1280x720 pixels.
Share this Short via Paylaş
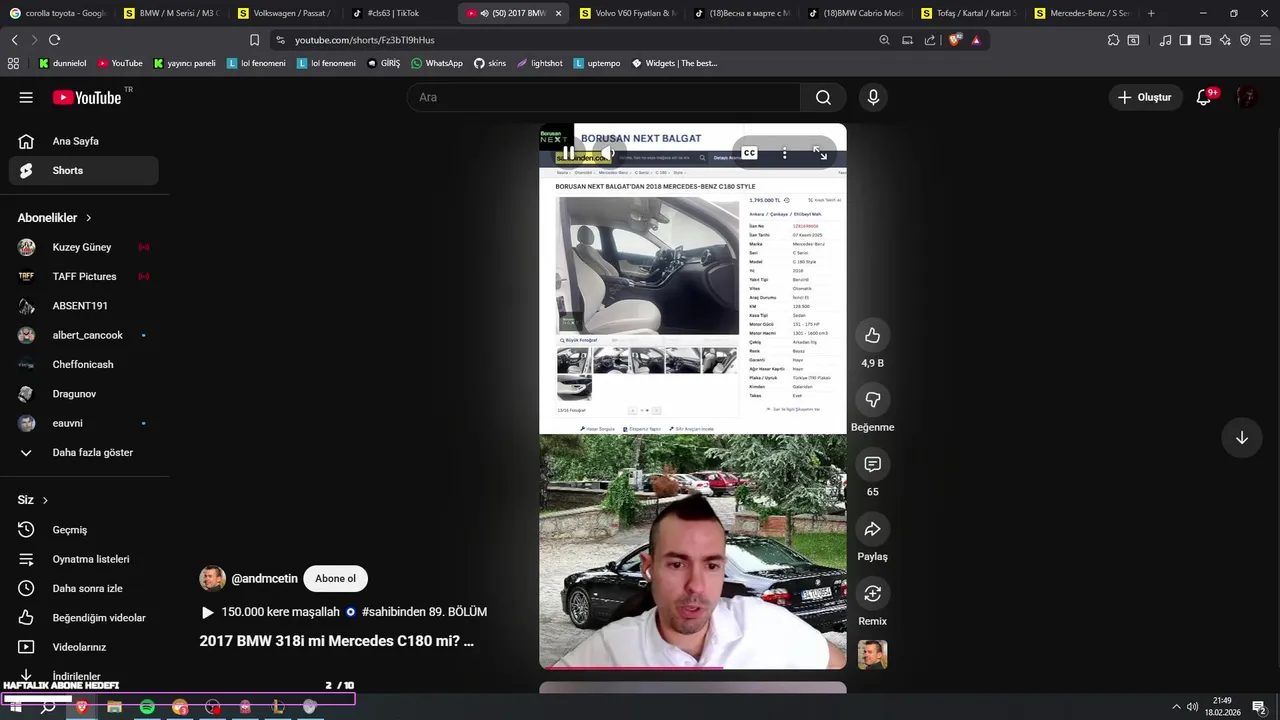pyautogui.click(x=872, y=529)
